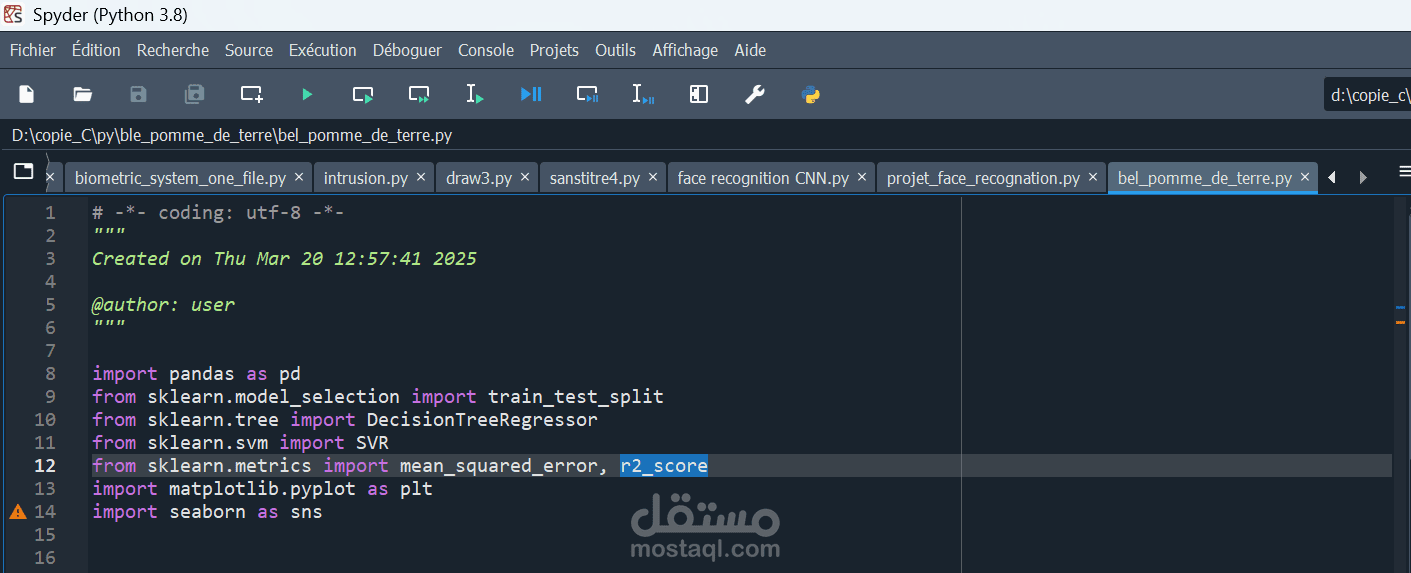
Task: Open the file browse tabs button
Action: pos(23,172)
